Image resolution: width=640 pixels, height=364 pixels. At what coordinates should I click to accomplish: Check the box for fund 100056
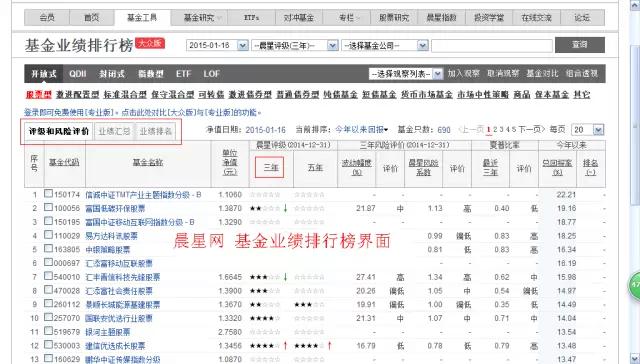(x=48, y=207)
